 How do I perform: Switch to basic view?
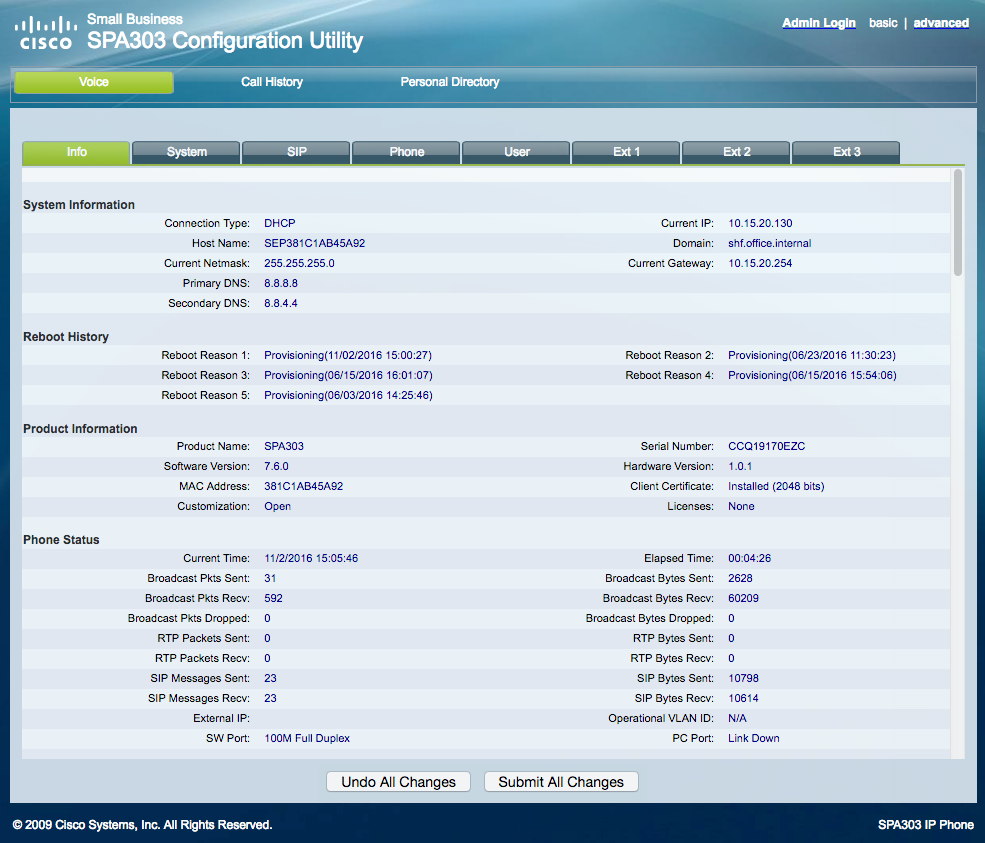(x=883, y=23)
